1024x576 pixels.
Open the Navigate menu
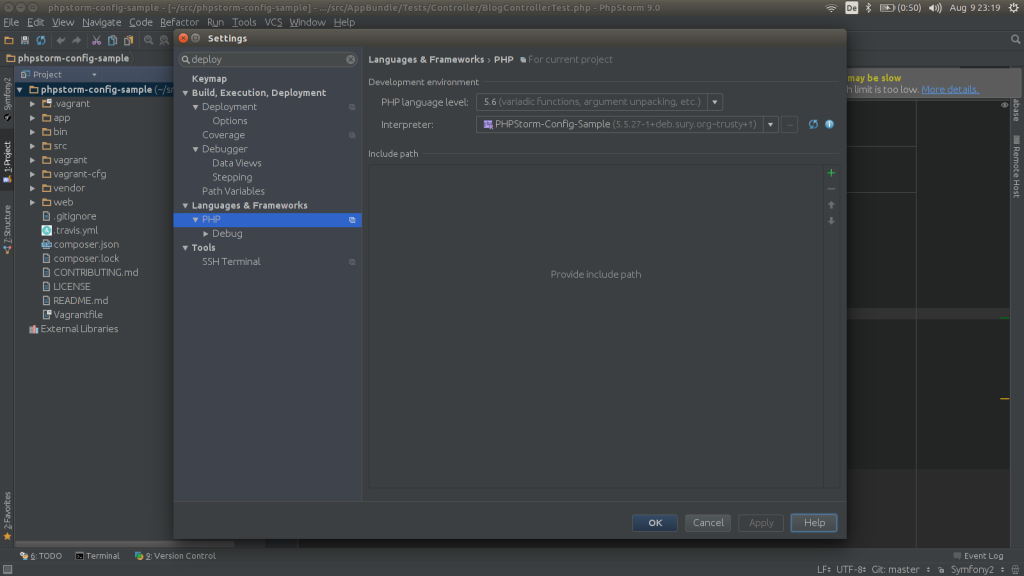(x=101, y=22)
